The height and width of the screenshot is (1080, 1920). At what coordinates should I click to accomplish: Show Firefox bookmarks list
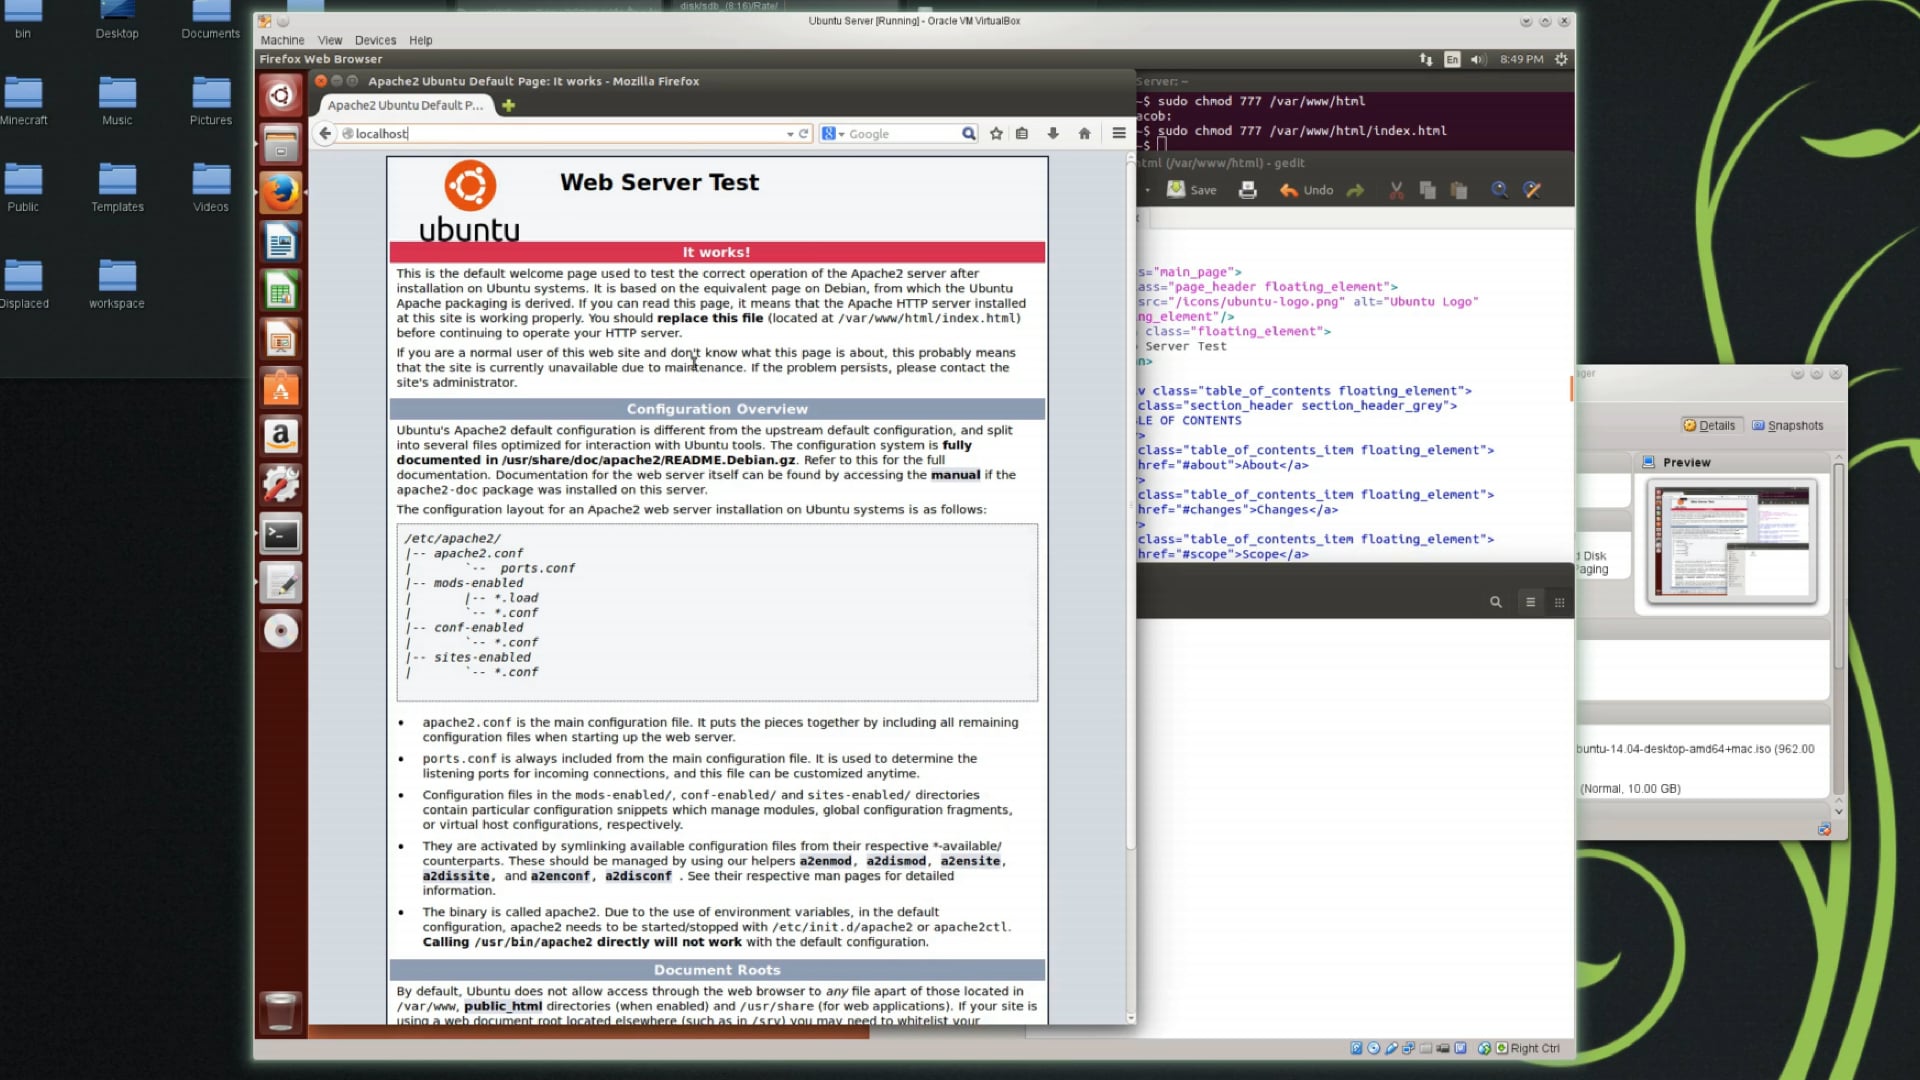tap(1022, 133)
